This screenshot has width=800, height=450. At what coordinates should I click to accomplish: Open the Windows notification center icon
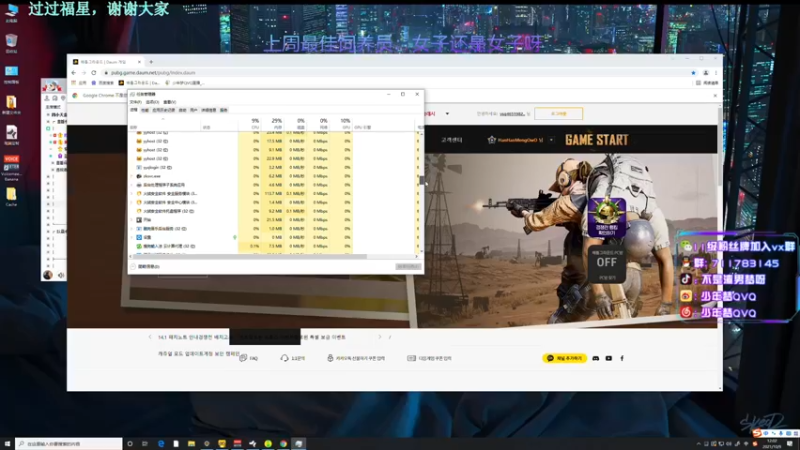(790, 444)
